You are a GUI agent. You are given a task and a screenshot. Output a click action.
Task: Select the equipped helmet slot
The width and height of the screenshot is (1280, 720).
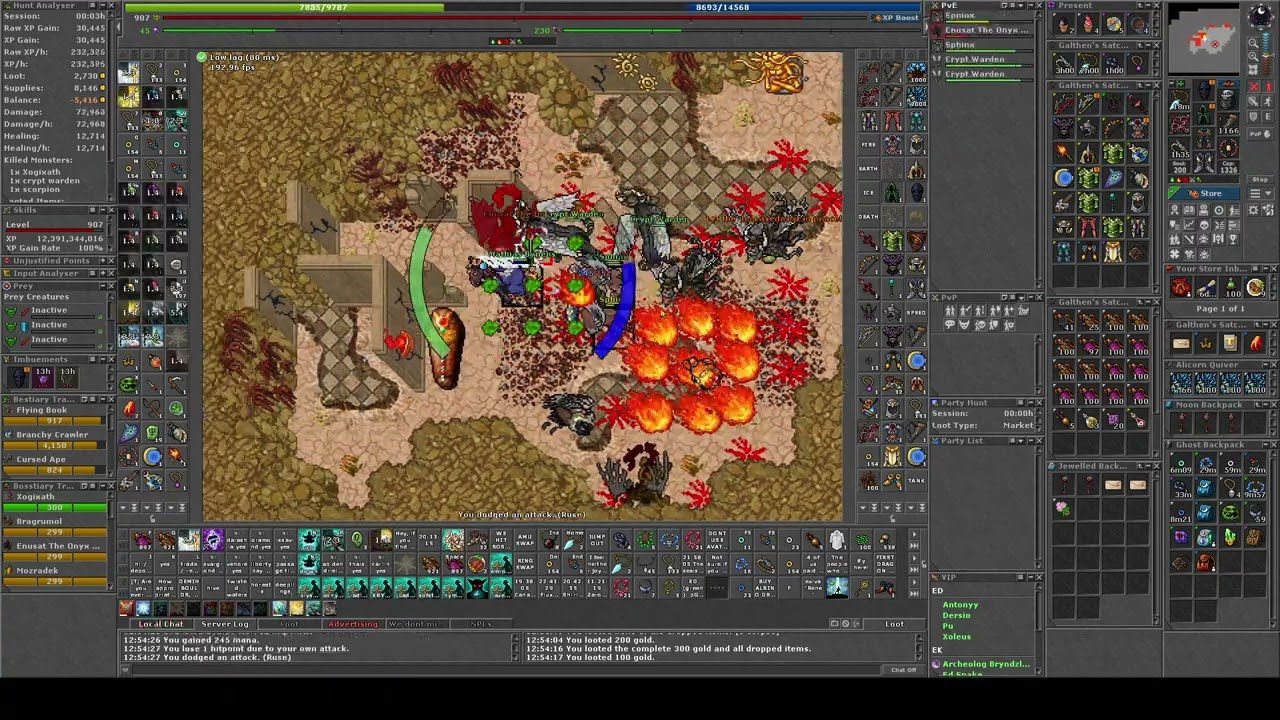1205,89
